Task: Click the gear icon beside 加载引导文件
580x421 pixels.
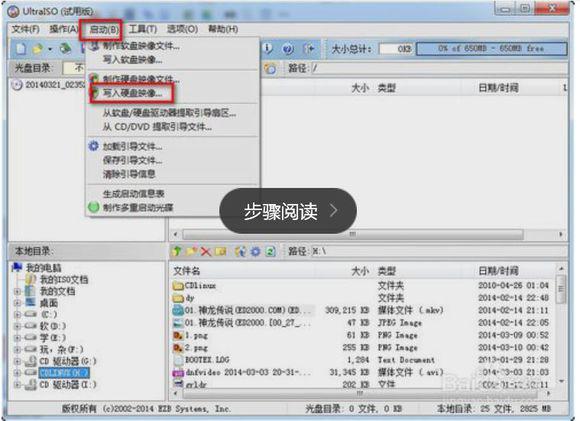Action: (x=94, y=146)
